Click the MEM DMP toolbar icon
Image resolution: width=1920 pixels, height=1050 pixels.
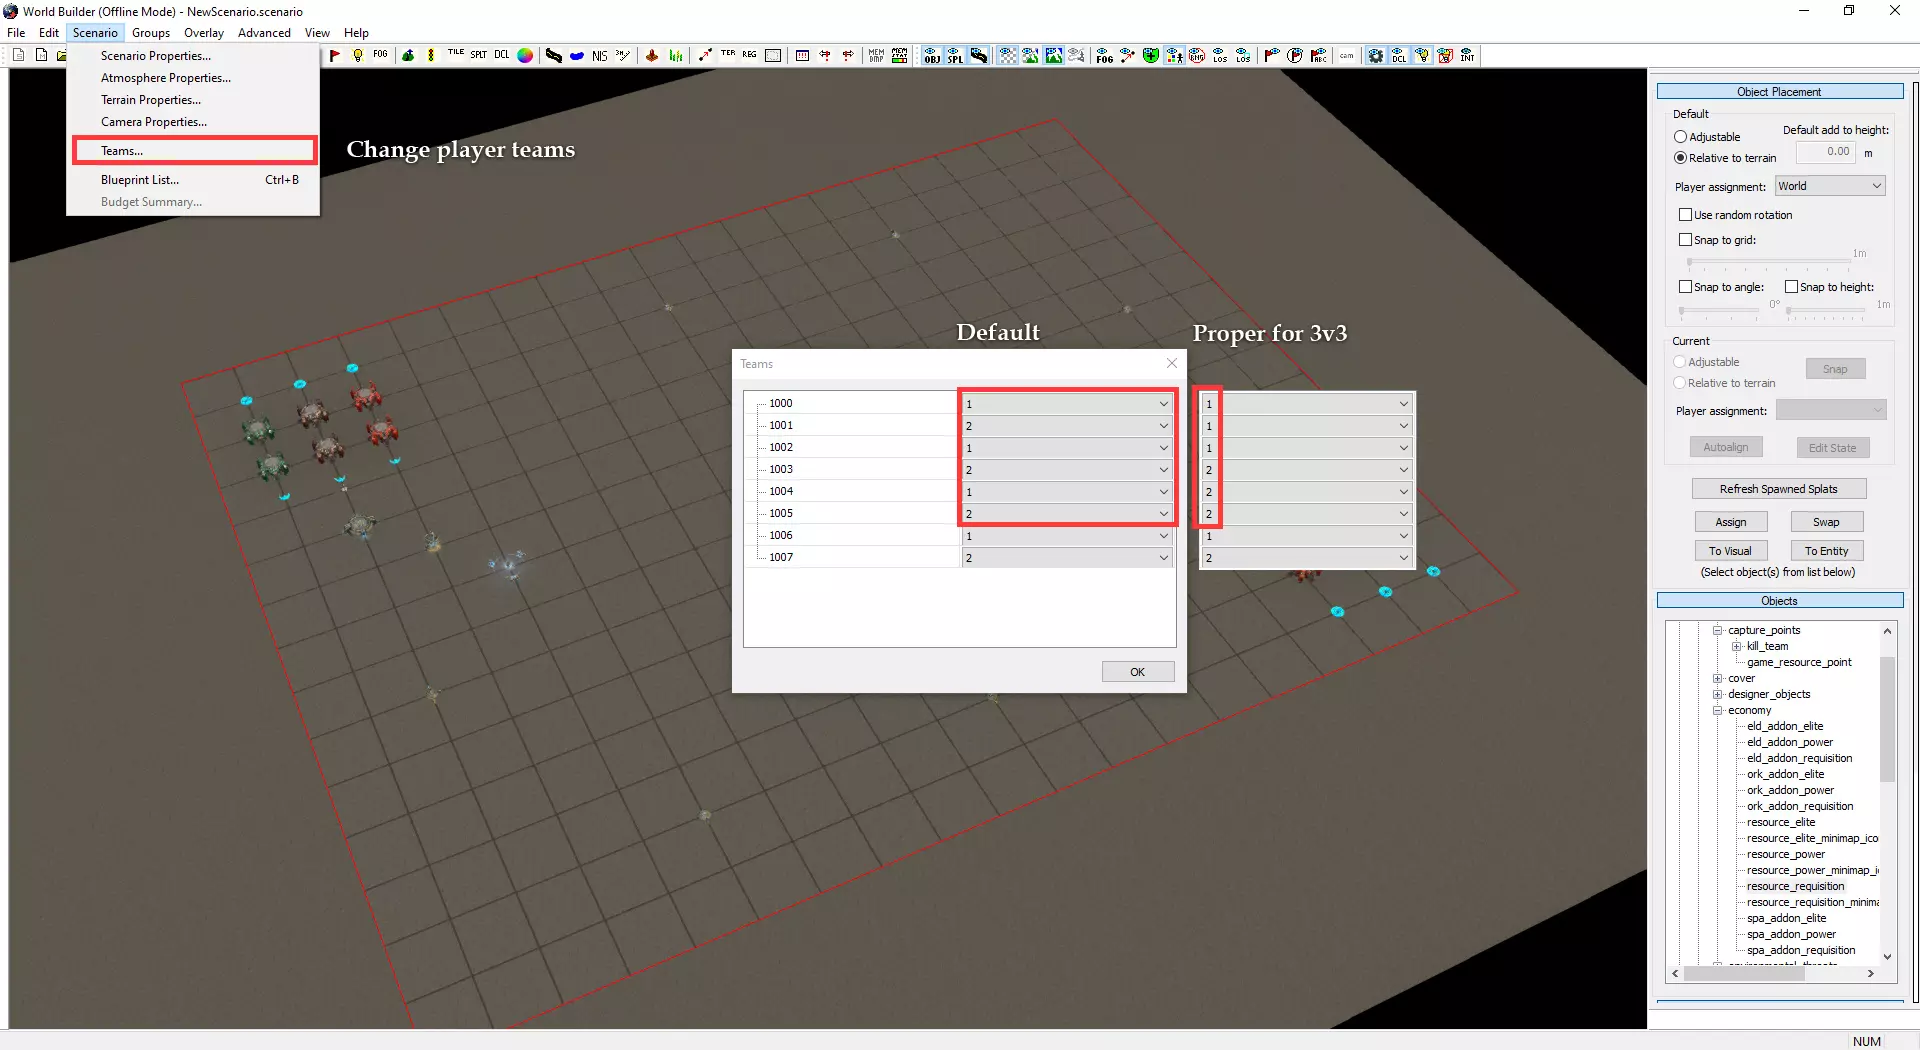tap(876, 56)
